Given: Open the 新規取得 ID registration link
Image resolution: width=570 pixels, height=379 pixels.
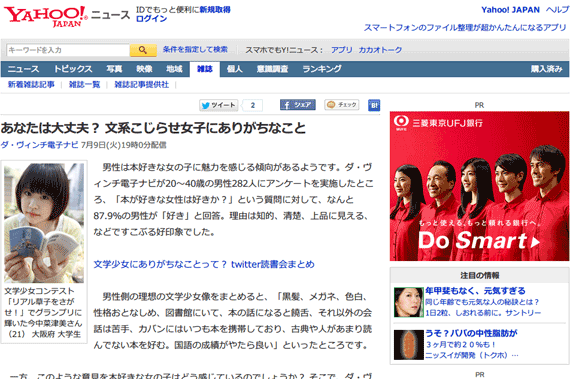Looking at the screenshot, I should coord(215,9).
